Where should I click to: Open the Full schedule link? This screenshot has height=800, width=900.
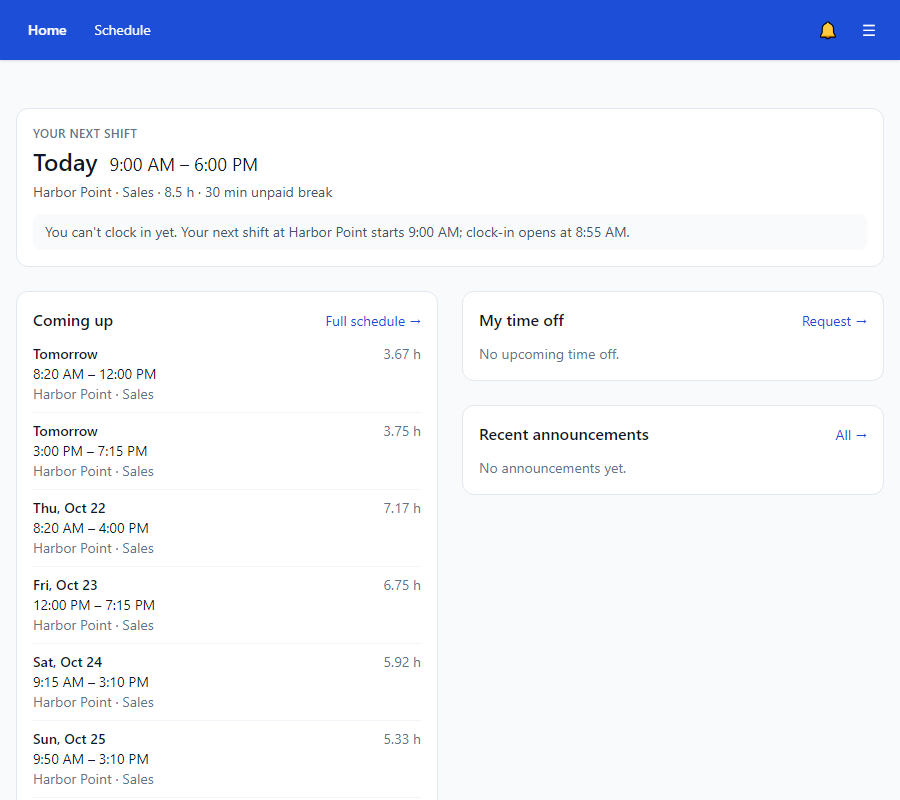[373, 321]
